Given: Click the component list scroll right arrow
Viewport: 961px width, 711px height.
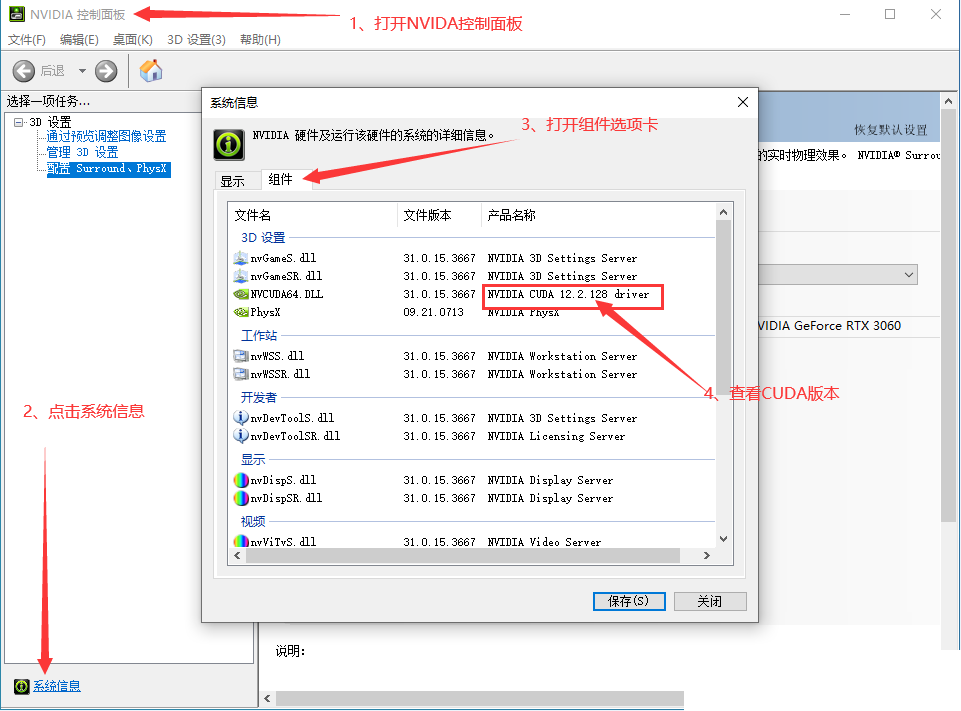Looking at the screenshot, I should 707,555.
